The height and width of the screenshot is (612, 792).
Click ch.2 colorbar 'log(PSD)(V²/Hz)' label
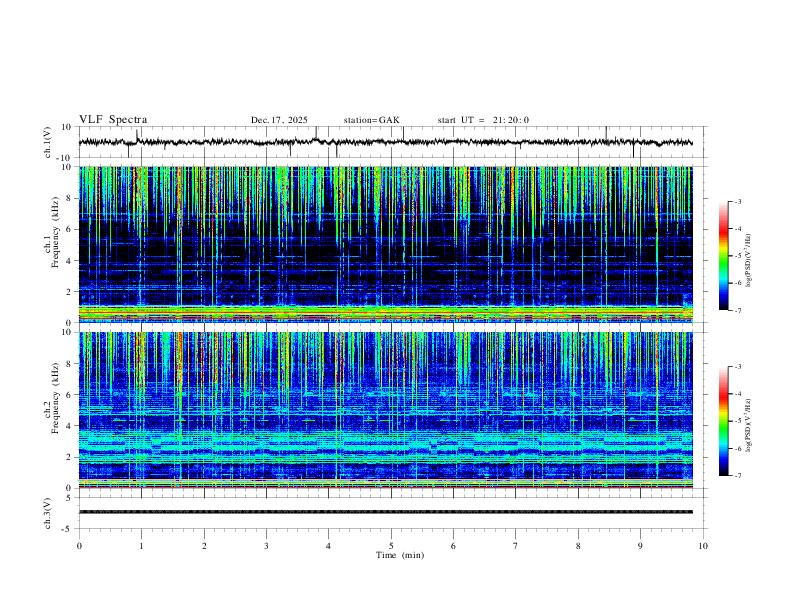(749, 426)
